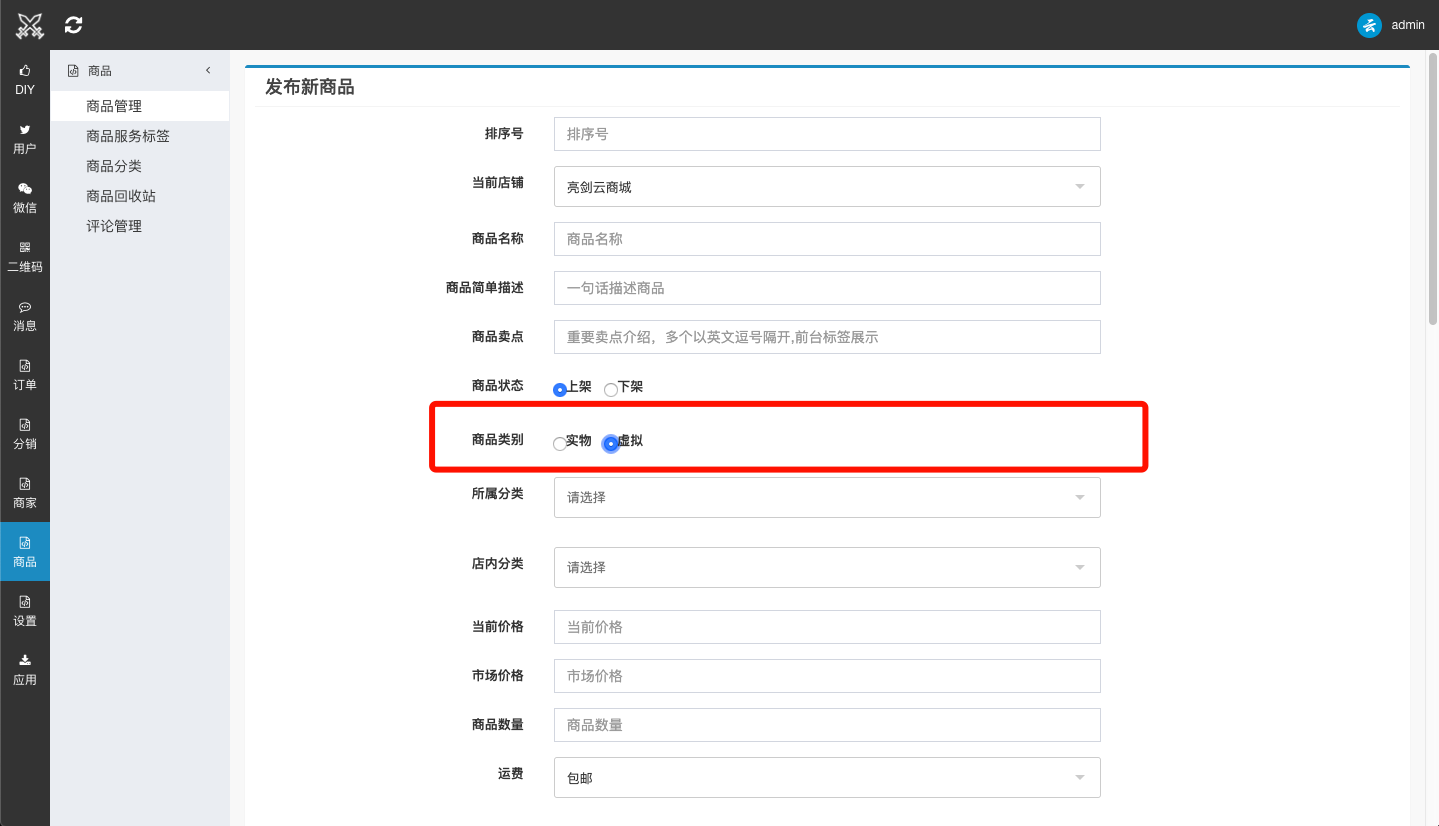Image resolution: width=1439 pixels, height=826 pixels.
Task: Focus the 商品名称 input field
Action: [x=827, y=239]
